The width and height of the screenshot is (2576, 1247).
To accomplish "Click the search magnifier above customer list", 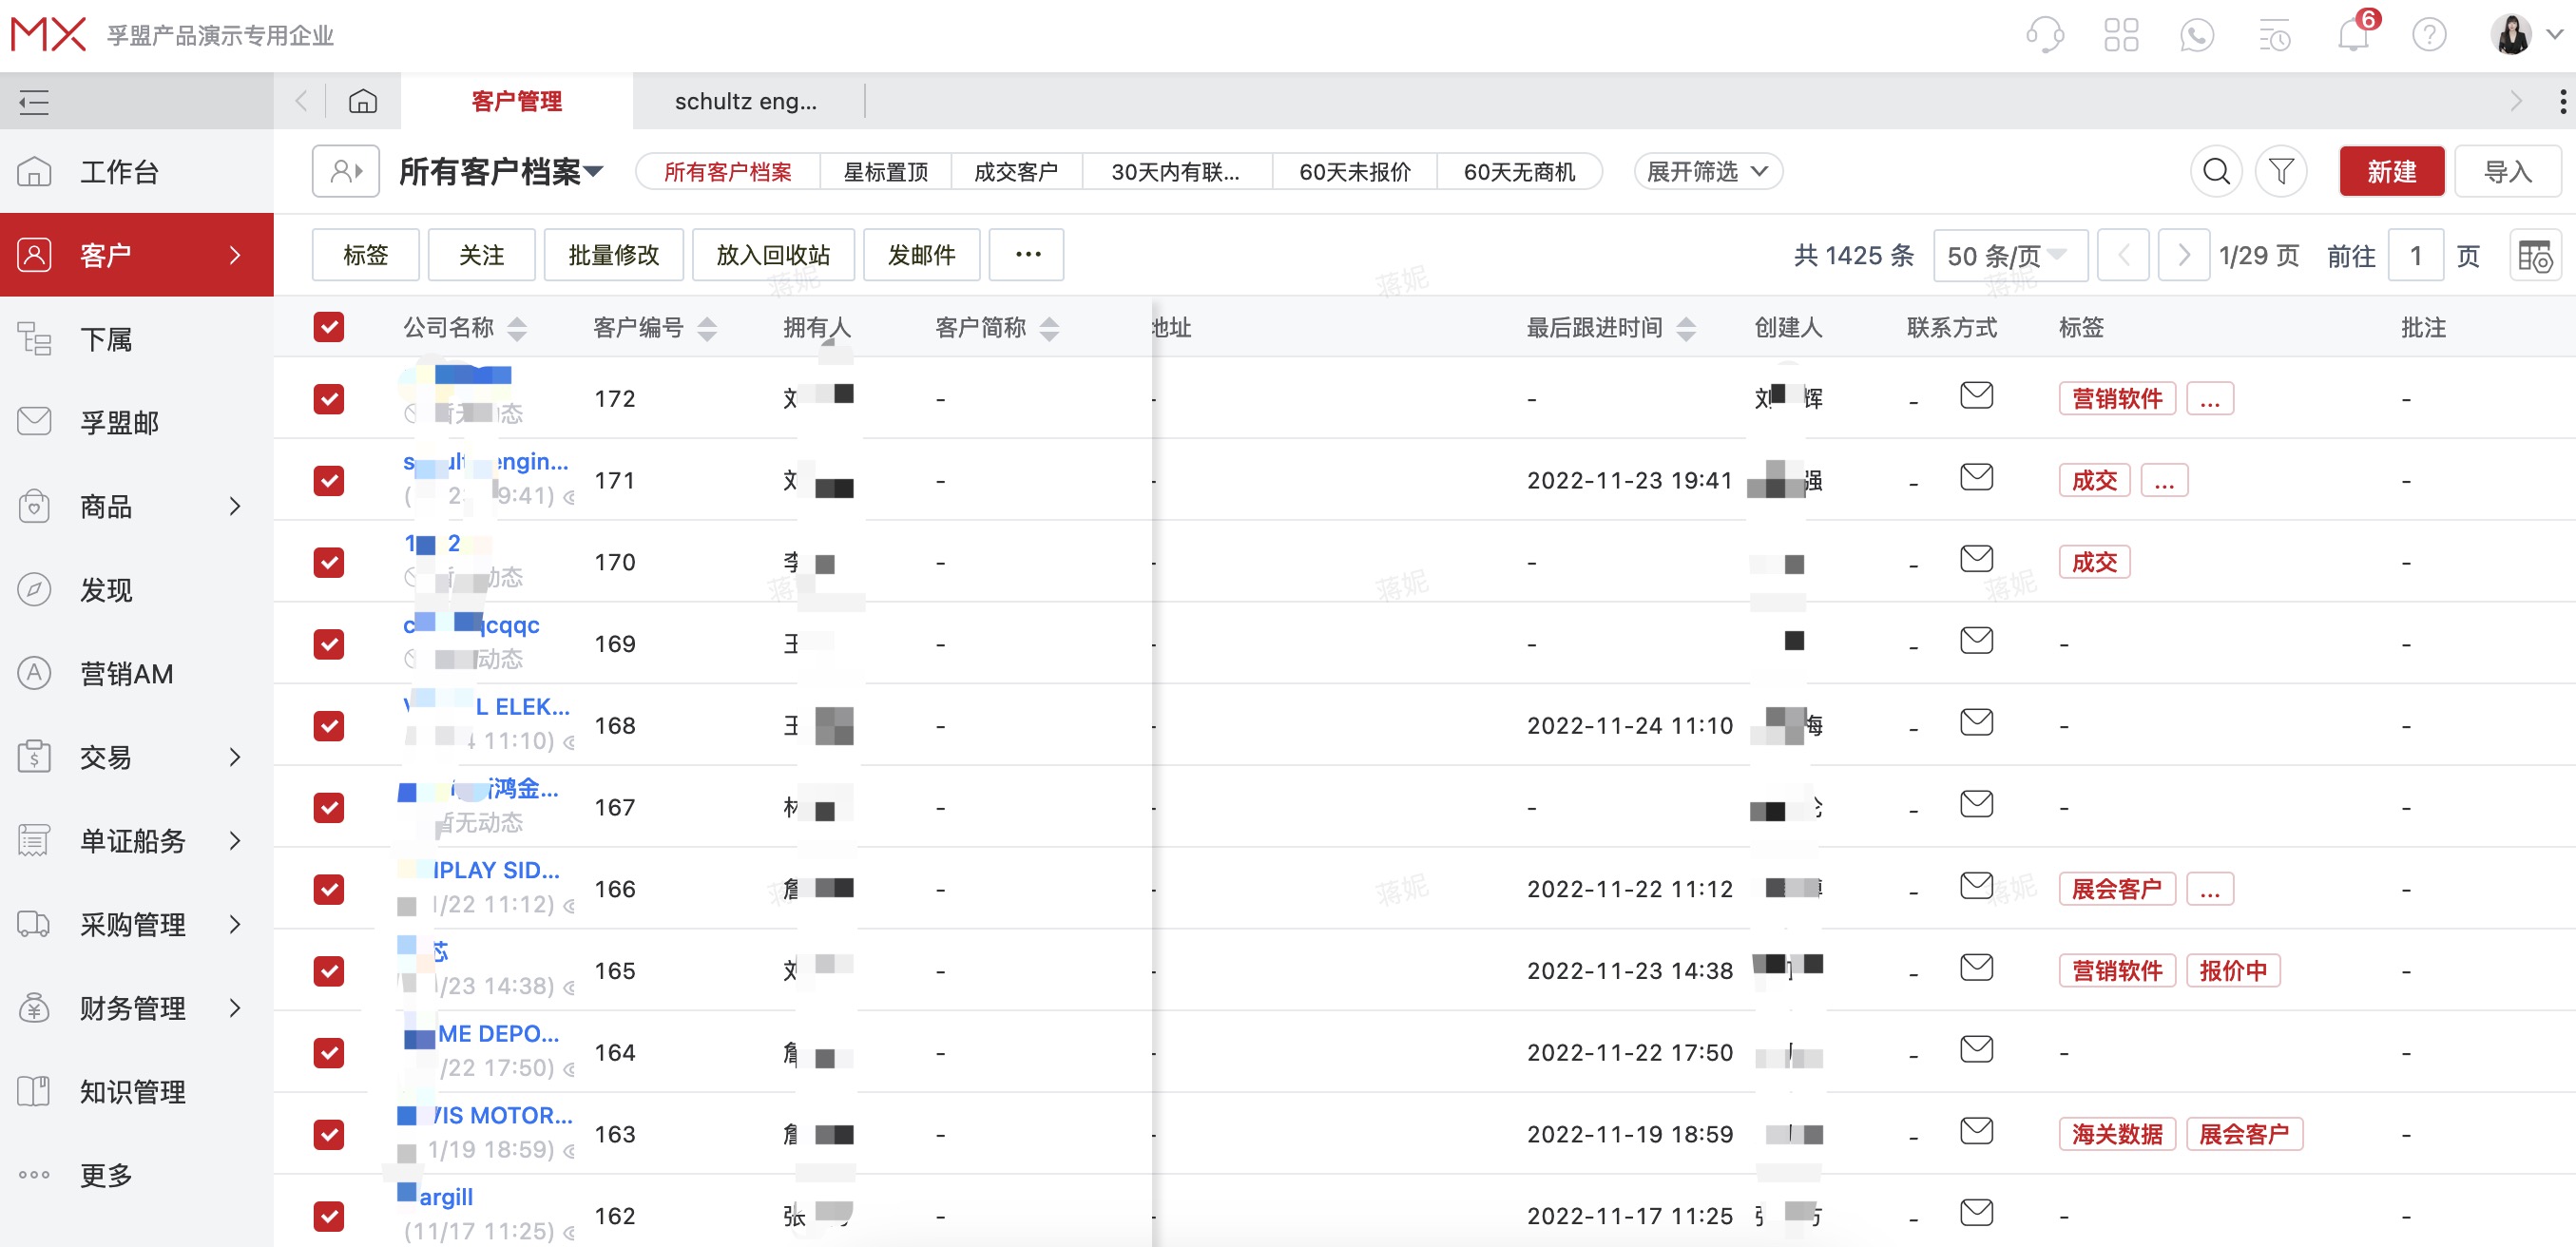I will pyautogui.click(x=2216, y=171).
